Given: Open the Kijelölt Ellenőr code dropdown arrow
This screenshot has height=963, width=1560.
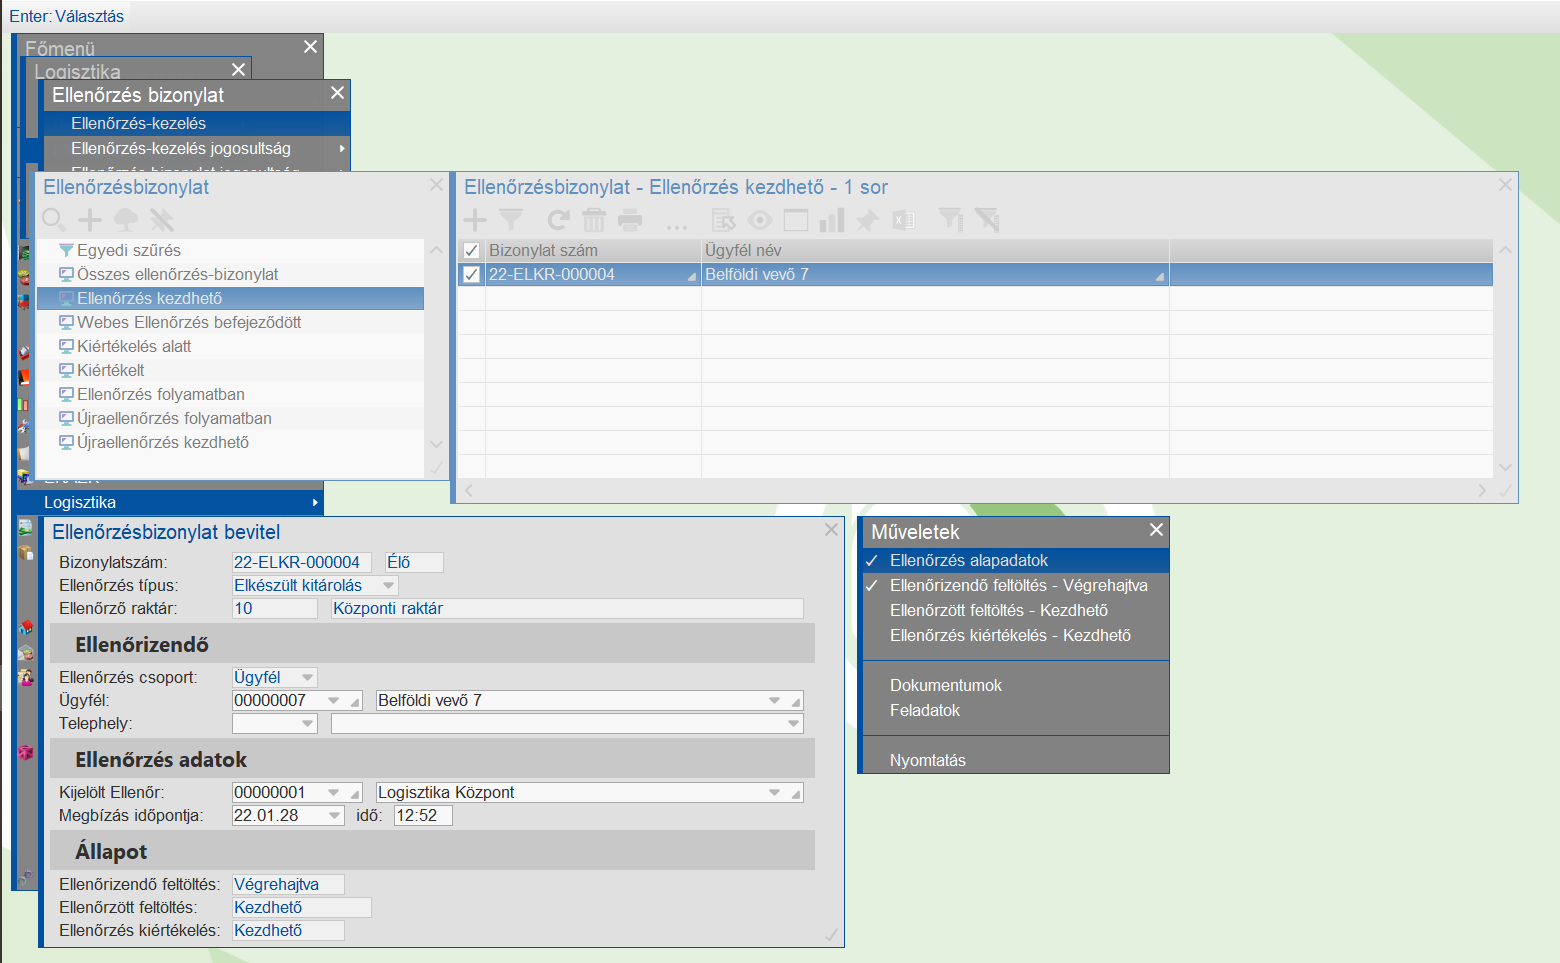Looking at the screenshot, I should [x=333, y=792].
